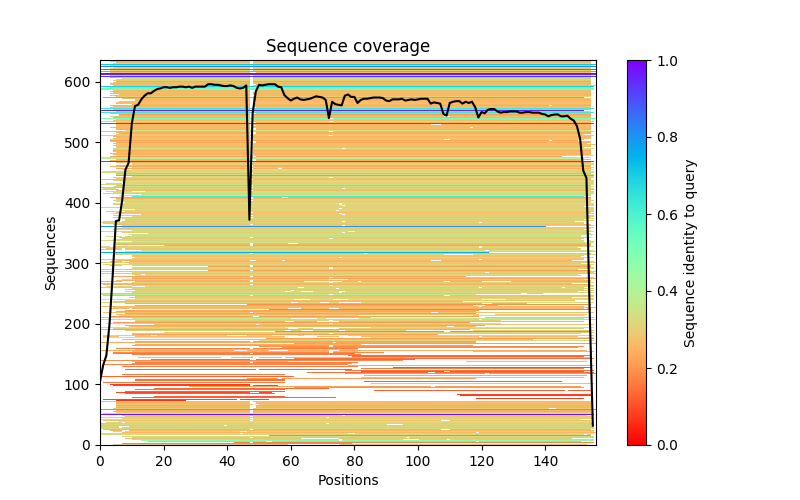Click the 'Sequence identity to query' colorbar label
Screen dimensions: 800x500
(x=690, y=253)
